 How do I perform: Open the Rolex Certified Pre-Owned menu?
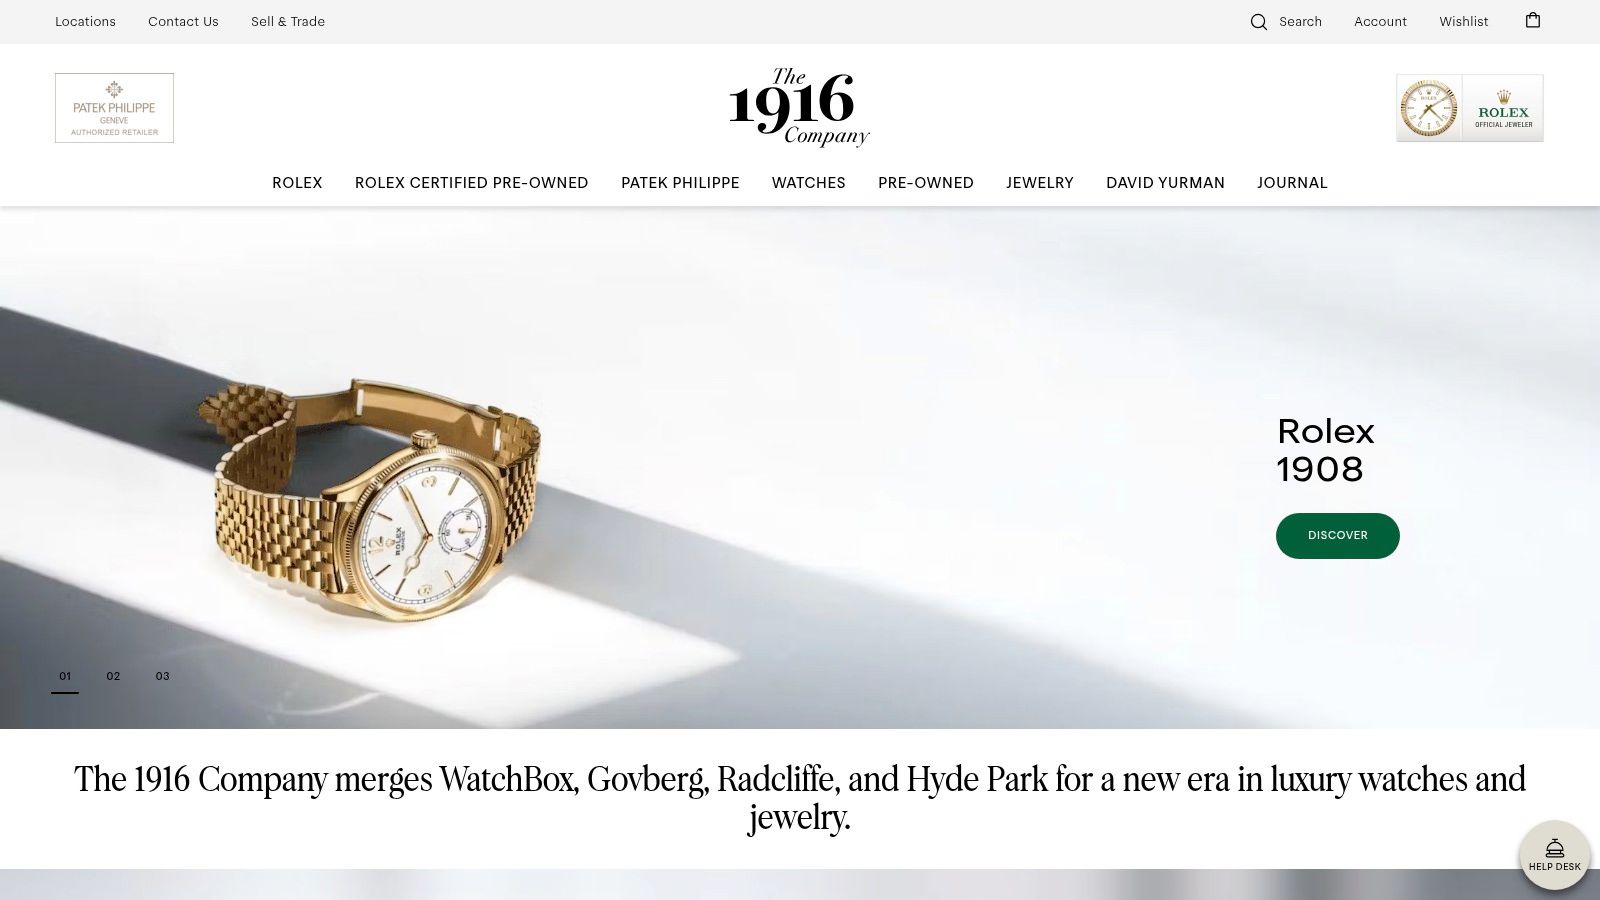click(x=472, y=183)
